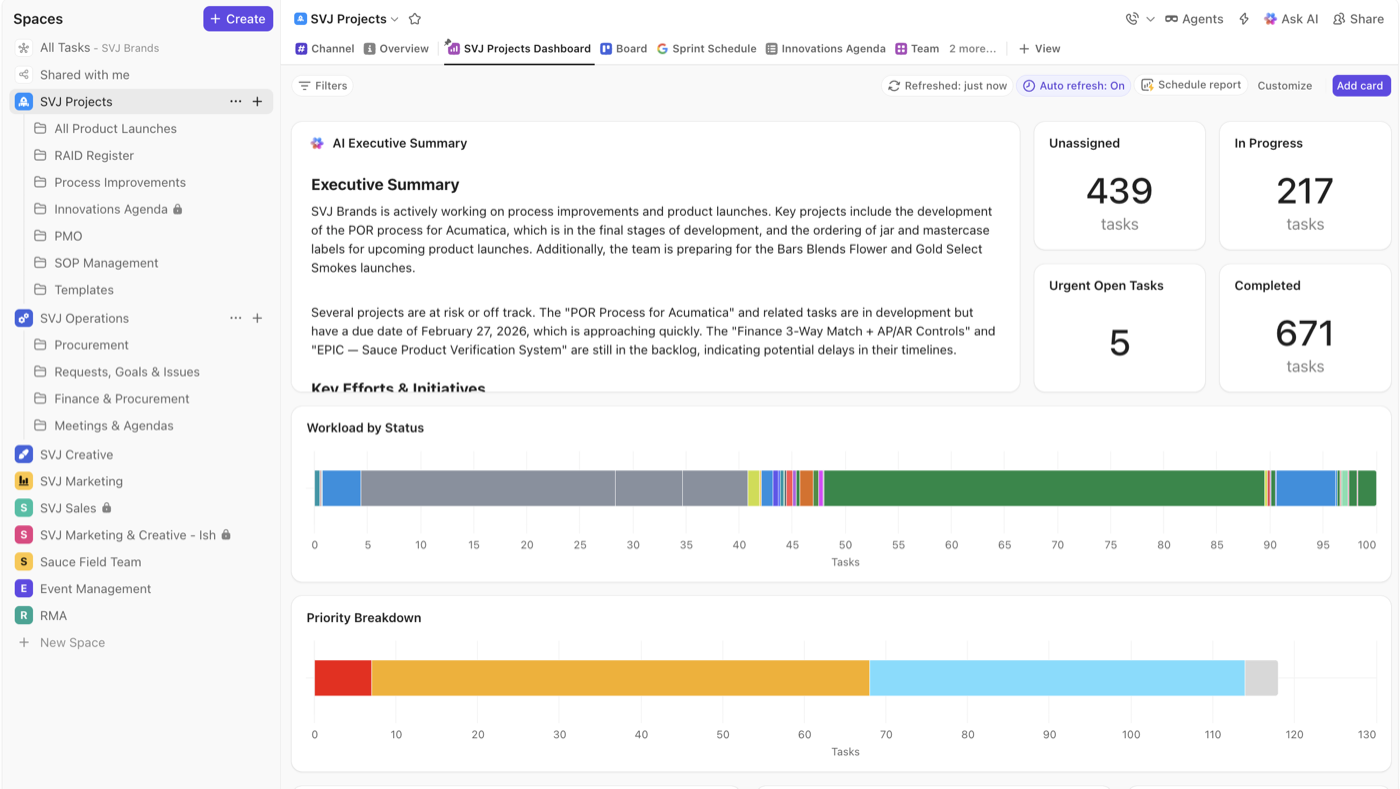Switch to the Channel tab
The height and width of the screenshot is (789, 1400).
tap(325, 48)
